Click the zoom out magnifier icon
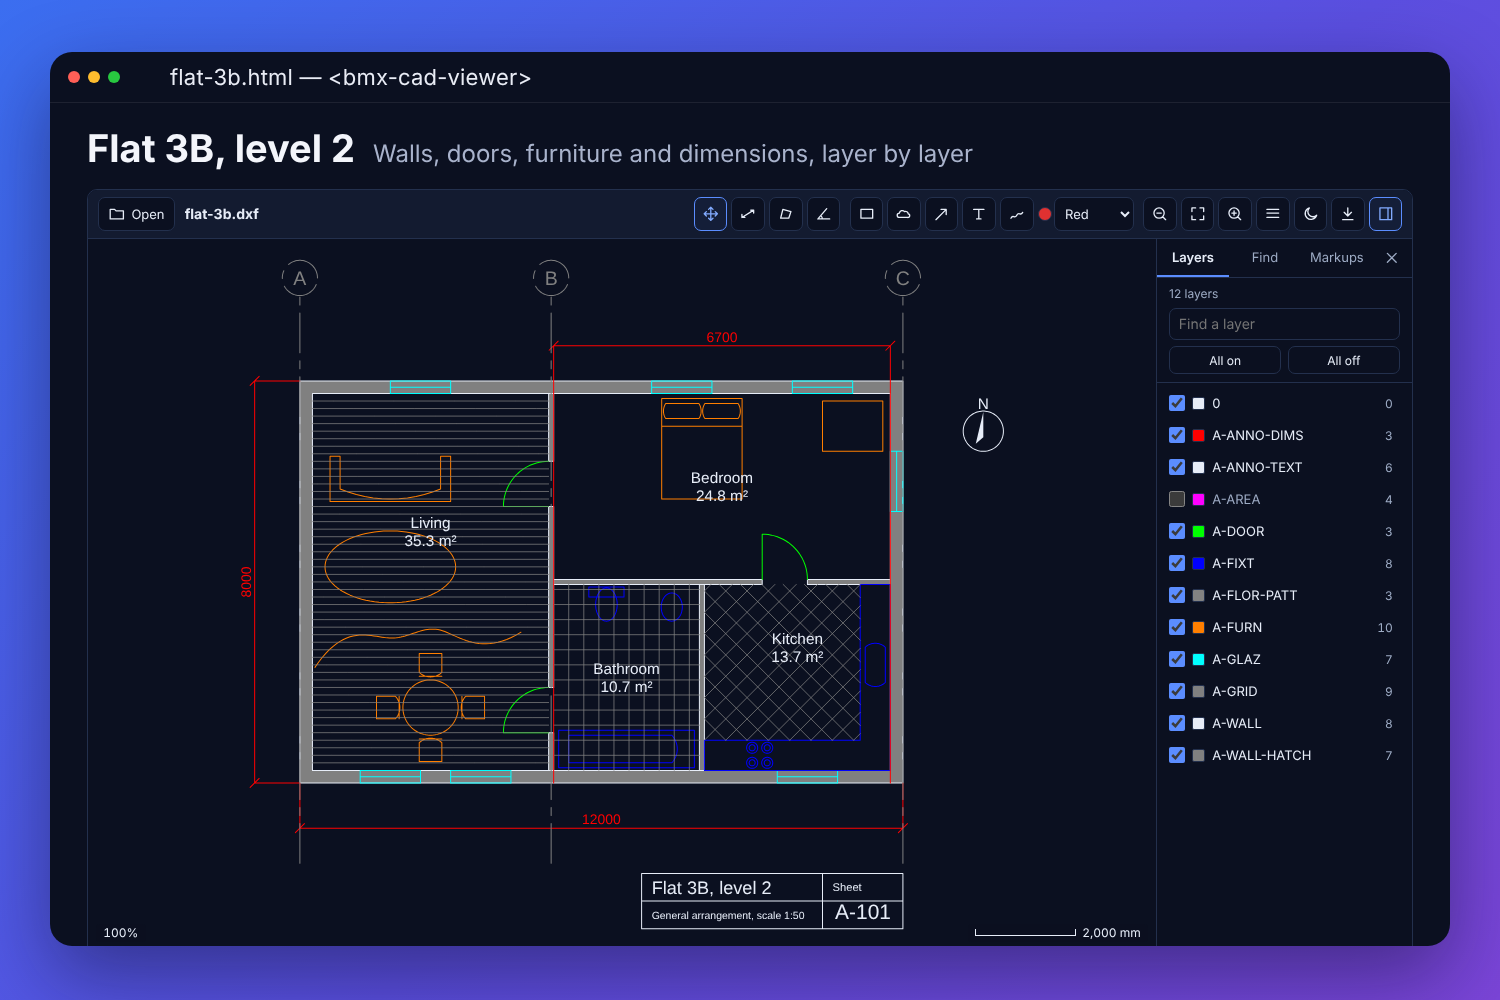The height and width of the screenshot is (1000, 1500). tap(1159, 214)
